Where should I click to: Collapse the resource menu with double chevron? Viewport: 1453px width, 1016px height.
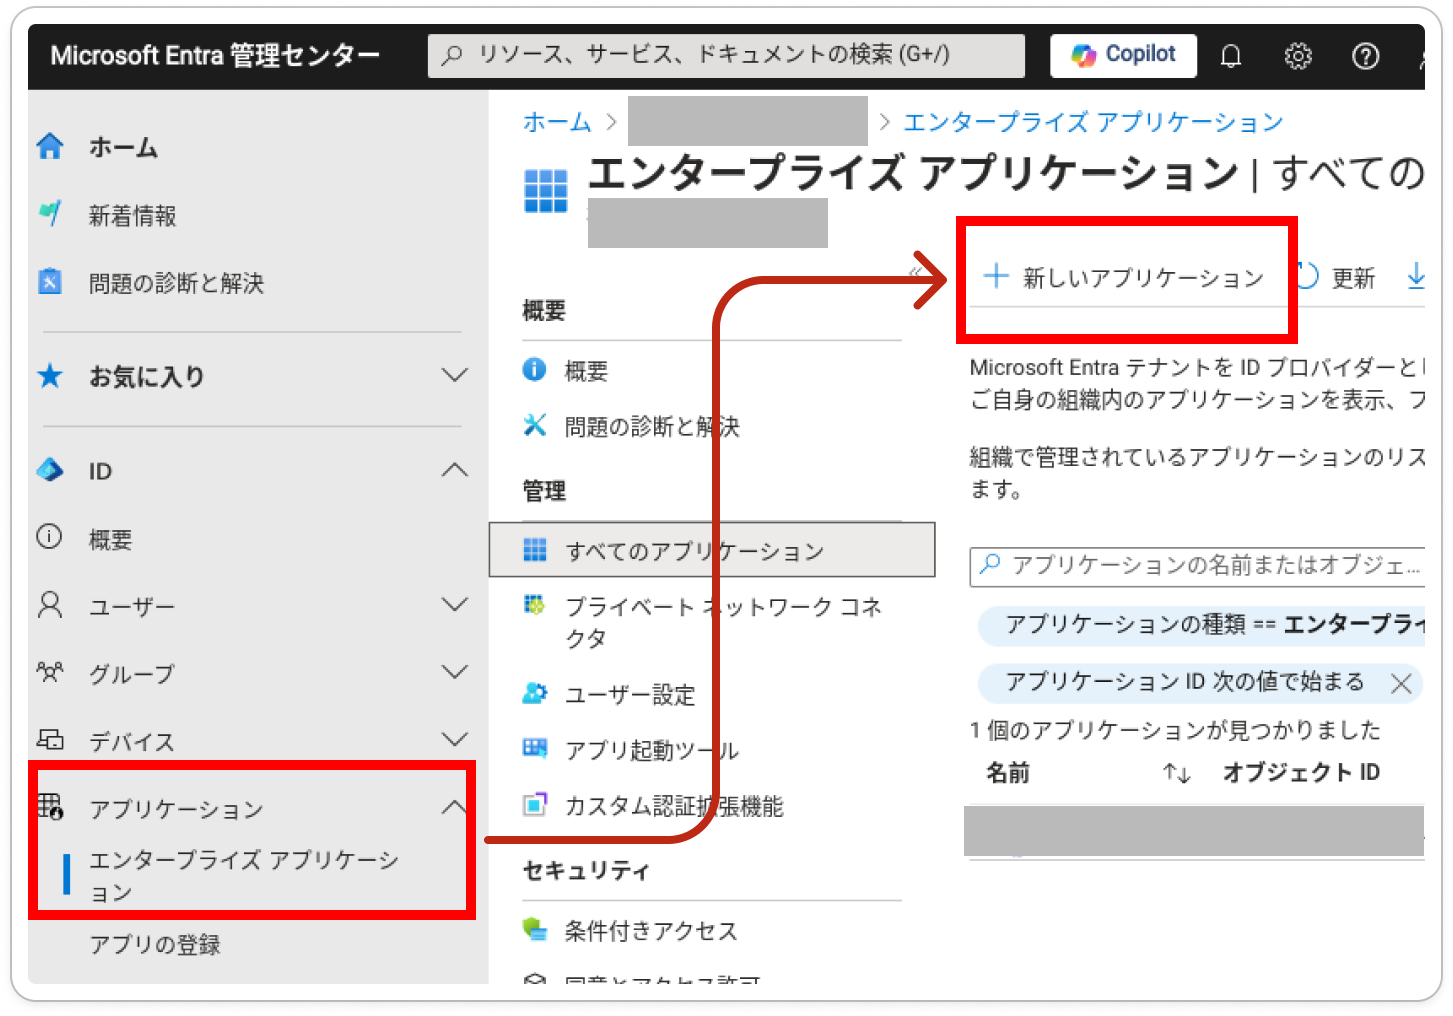click(x=915, y=272)
